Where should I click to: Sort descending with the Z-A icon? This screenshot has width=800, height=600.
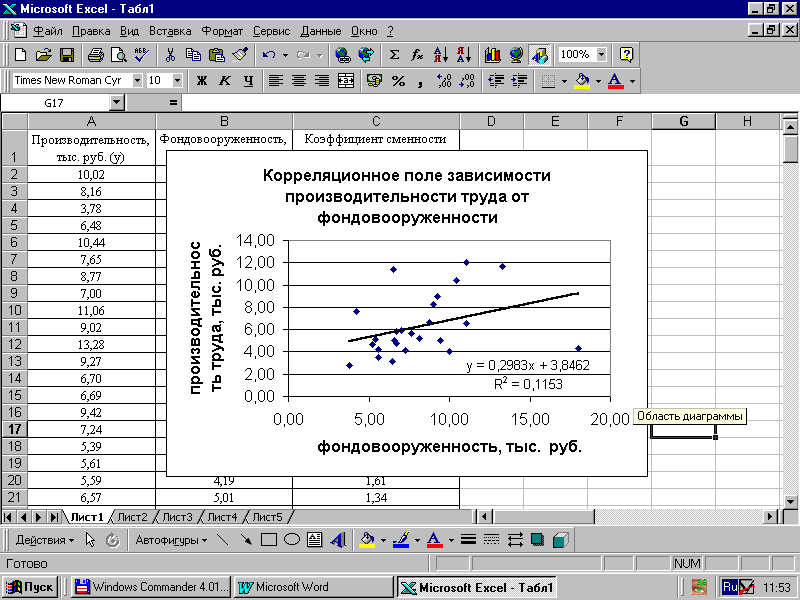tap(464, 55)
